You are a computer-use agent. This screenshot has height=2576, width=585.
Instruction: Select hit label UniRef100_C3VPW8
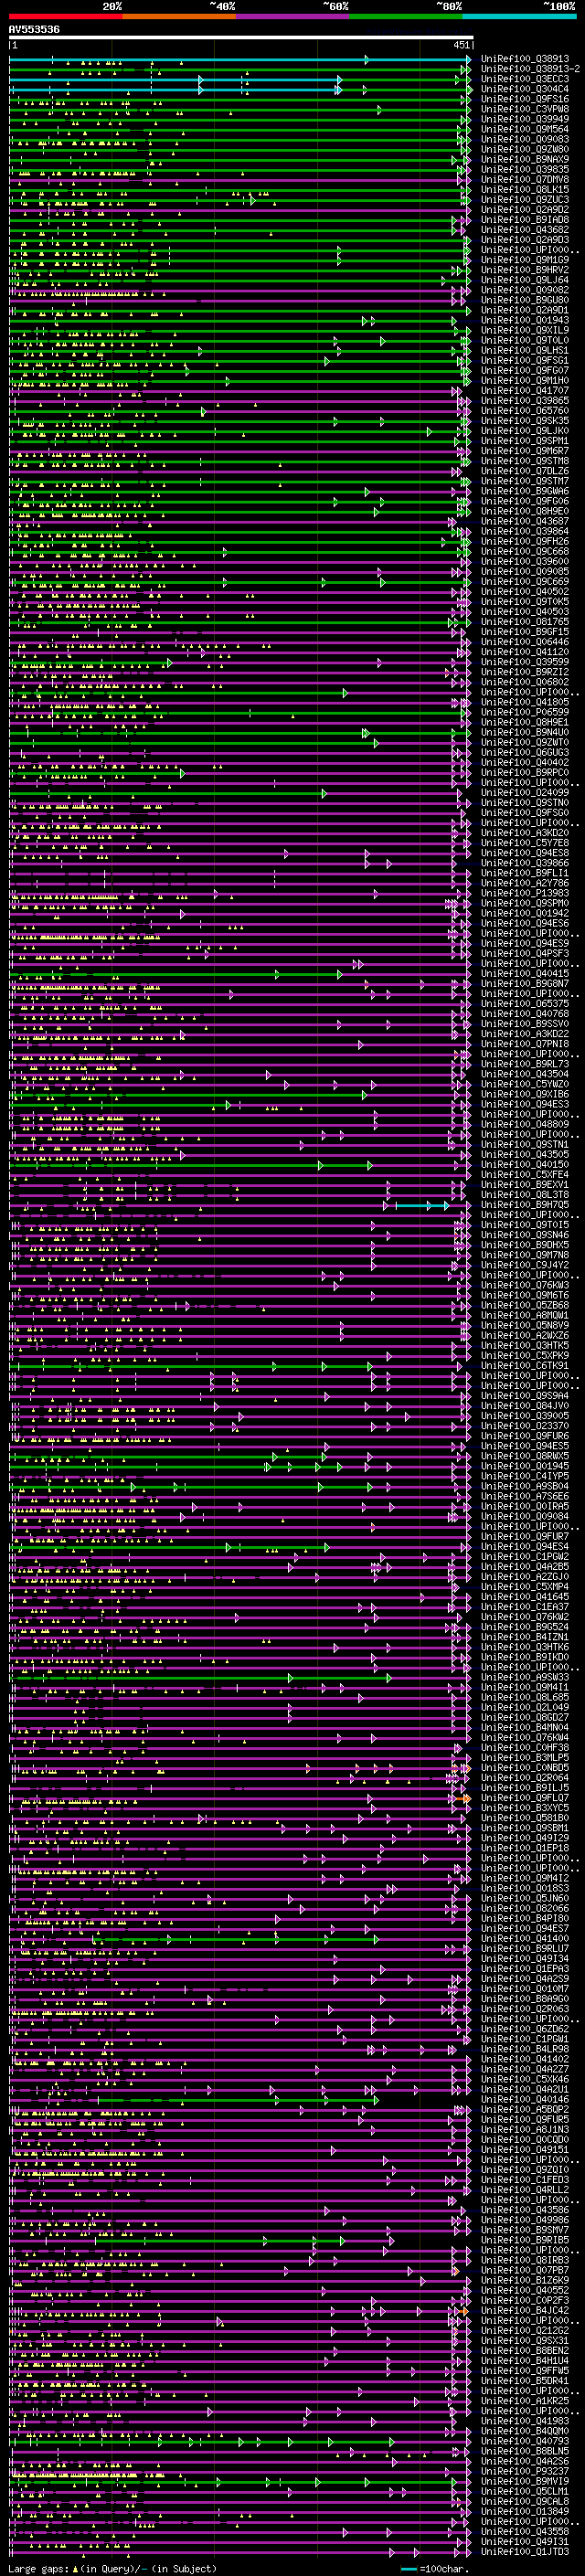coord(525,109)
